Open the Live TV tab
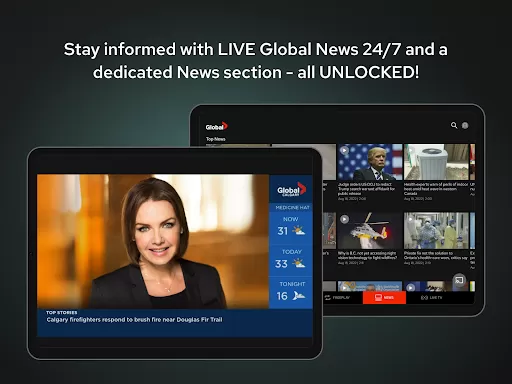This screenshot has width=512, height=384. click(x=431, y=298)
